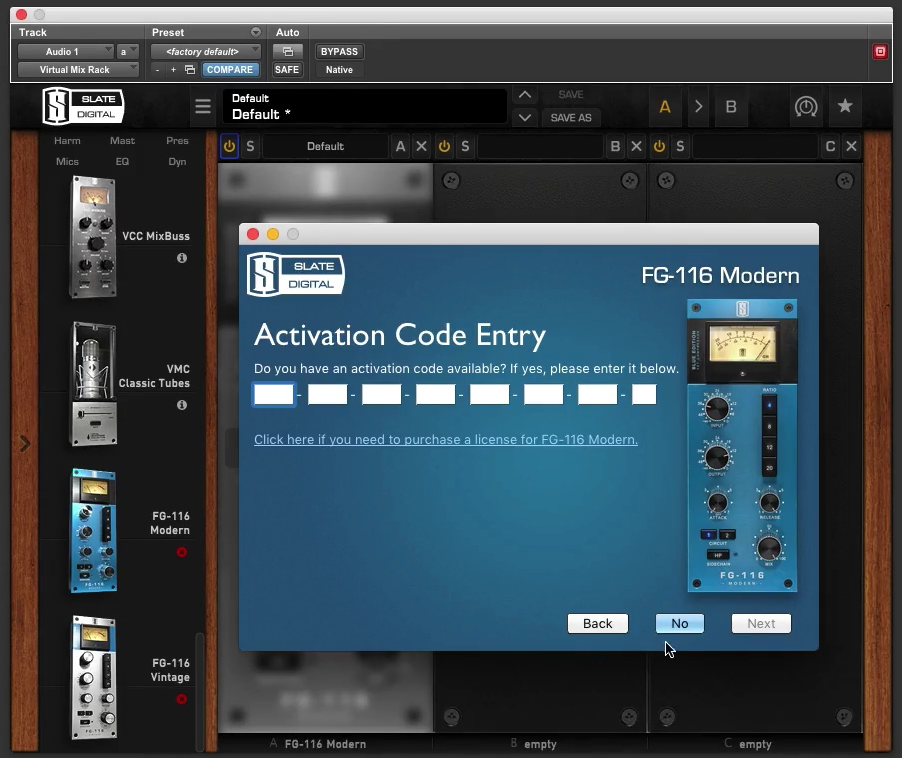Click the Native format button
The width and height of the screenshot is (902, 758).
point(339,70)
